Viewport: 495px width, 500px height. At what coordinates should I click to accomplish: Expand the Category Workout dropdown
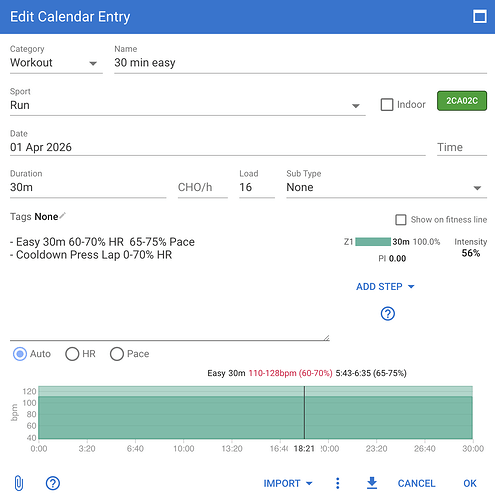[56, 63]
